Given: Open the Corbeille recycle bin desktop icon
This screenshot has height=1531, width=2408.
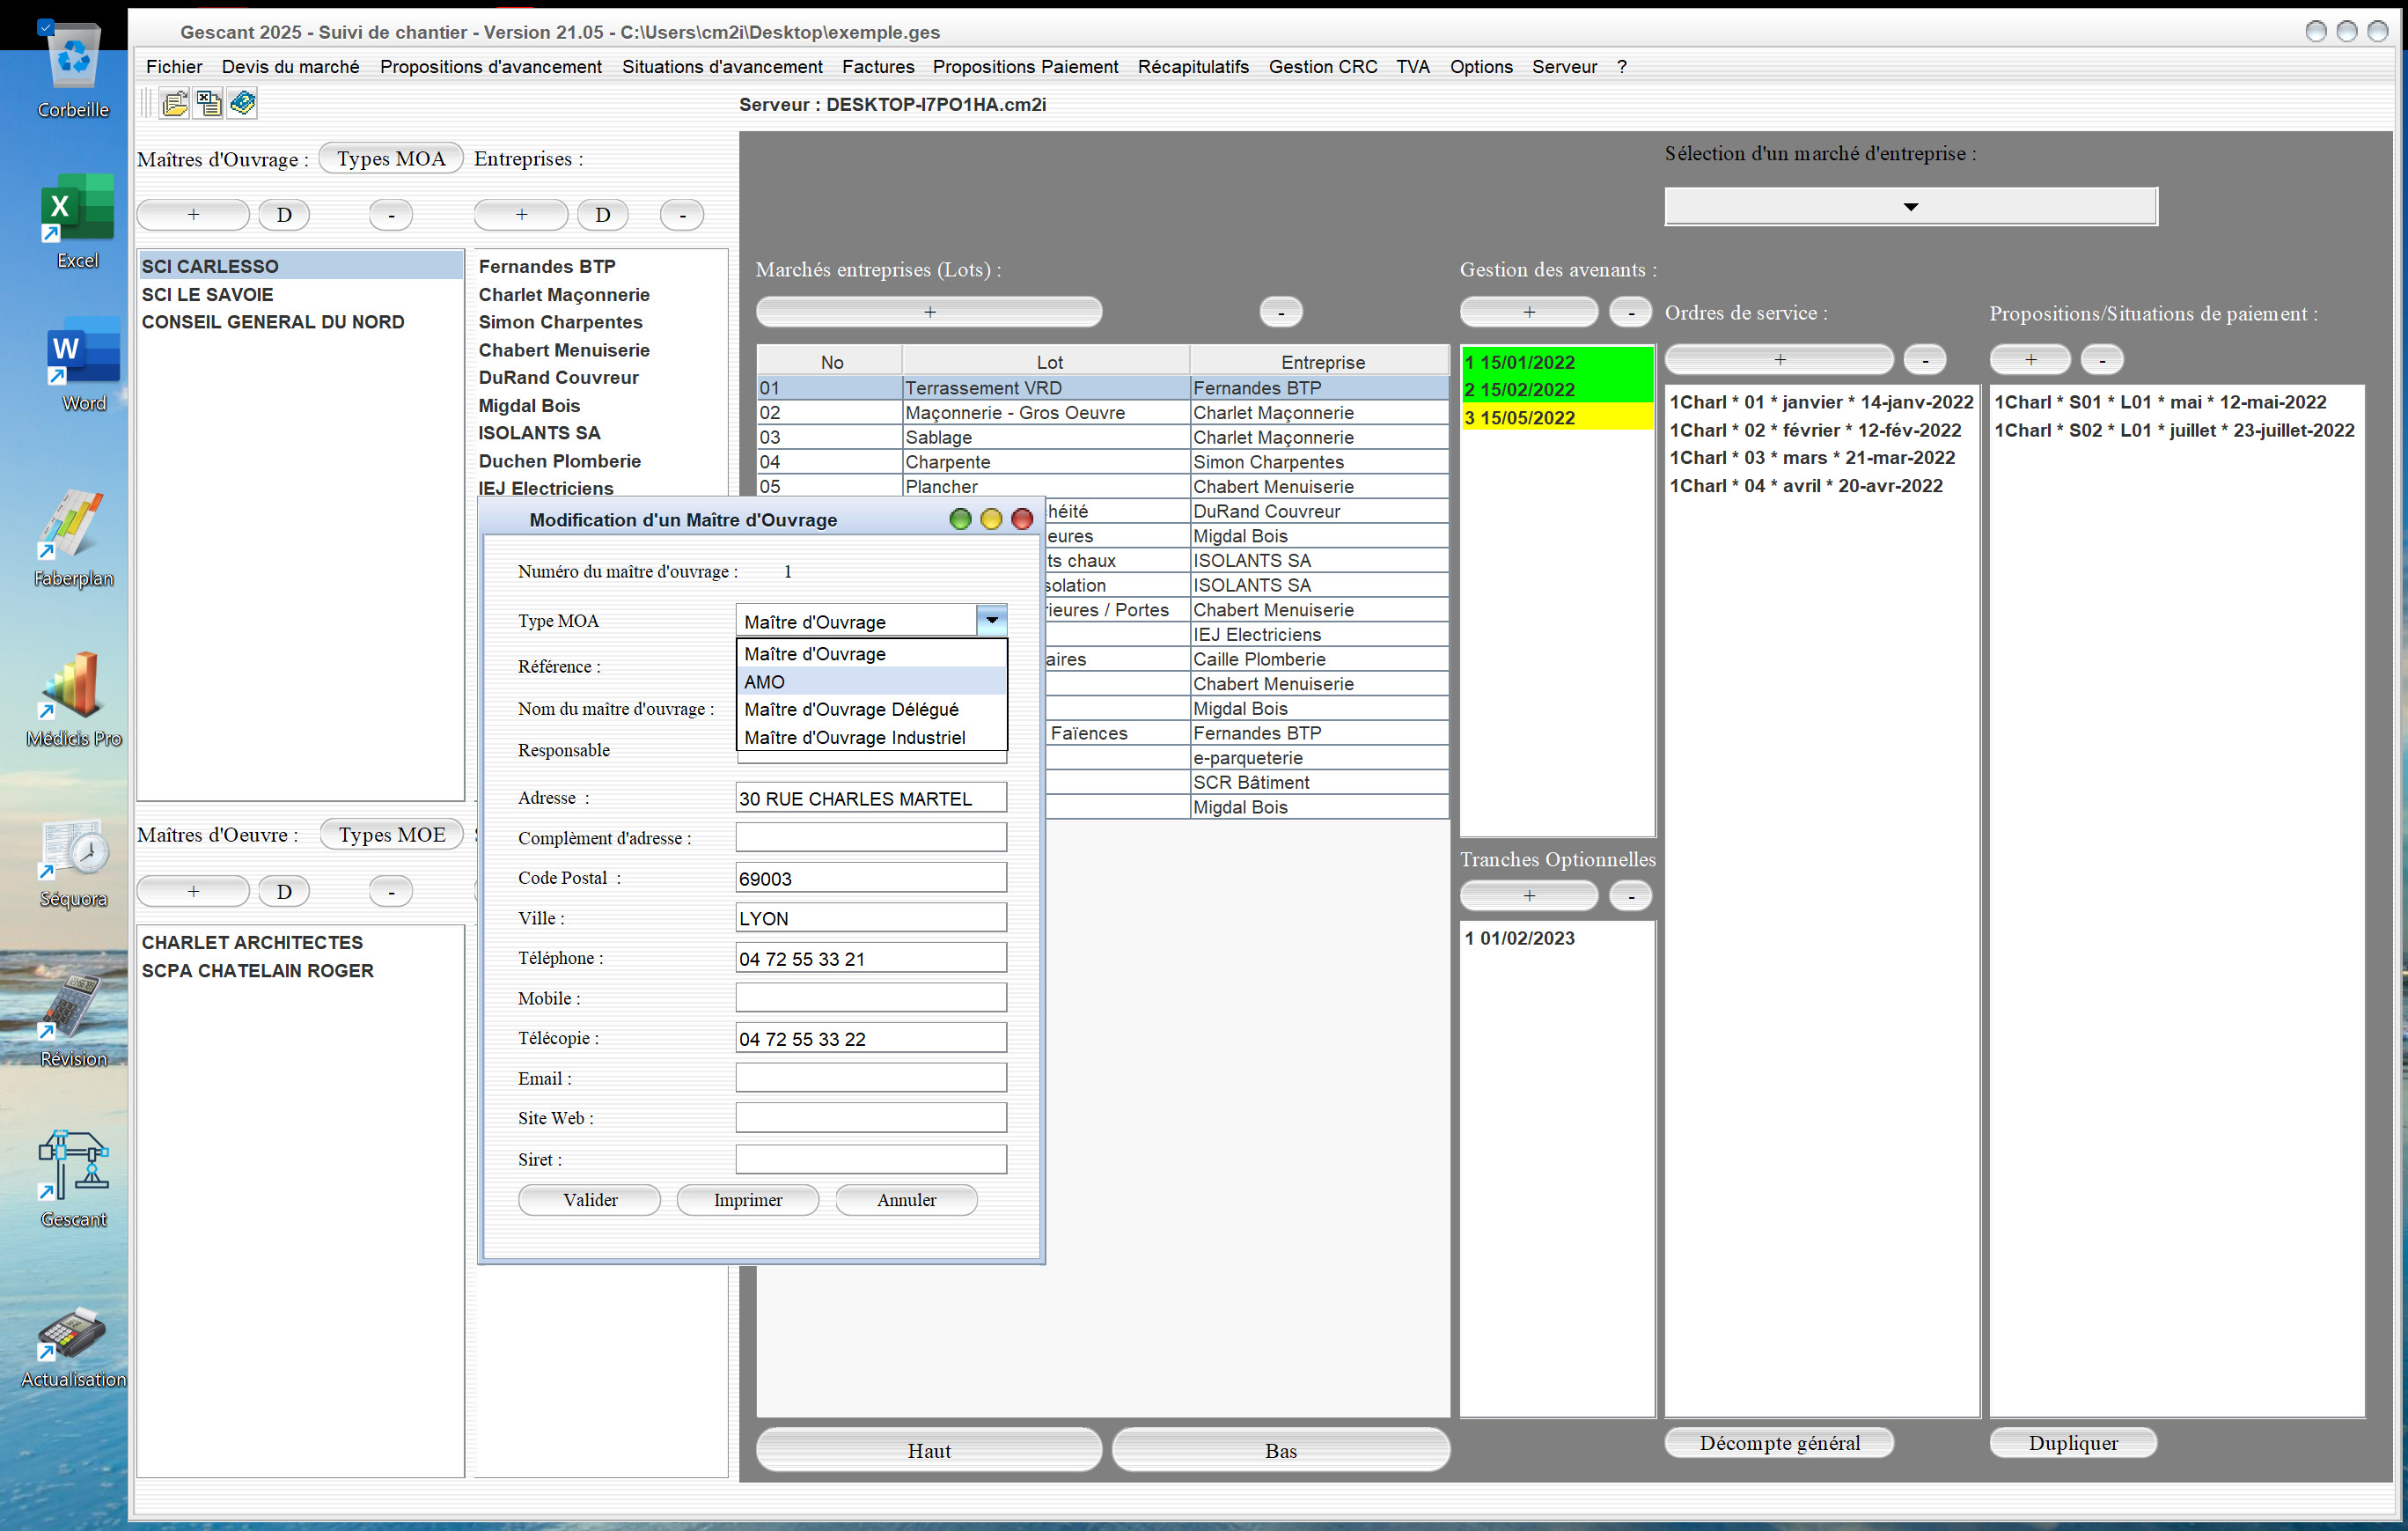Looking at the screenshot, I should tap(73, 70).
